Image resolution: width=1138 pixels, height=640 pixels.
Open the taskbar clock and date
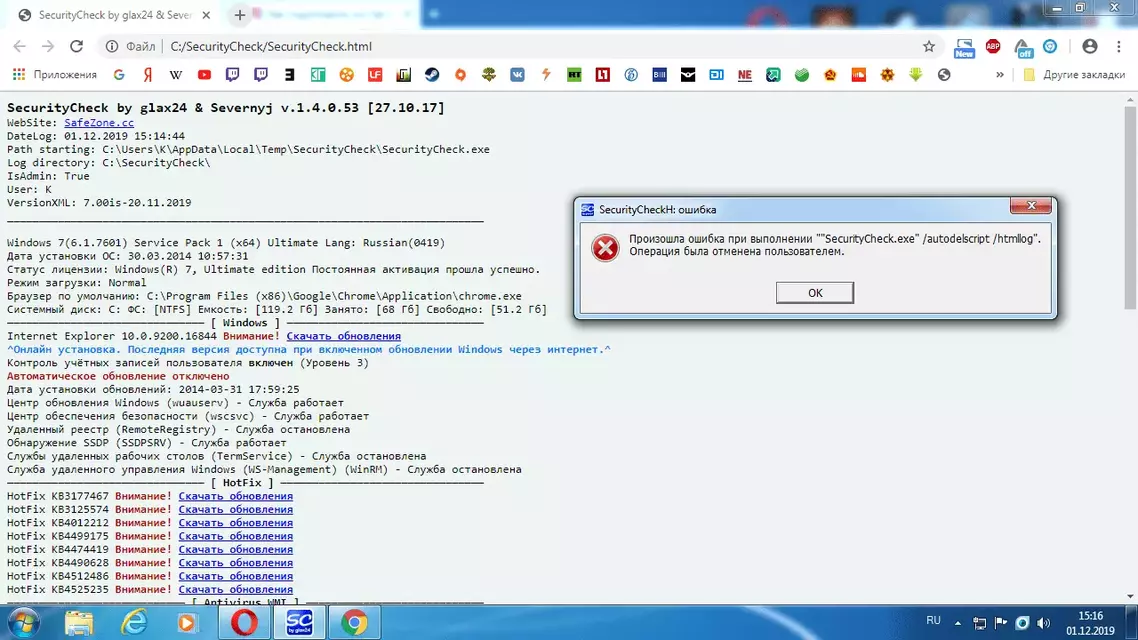pos(1090,623)
